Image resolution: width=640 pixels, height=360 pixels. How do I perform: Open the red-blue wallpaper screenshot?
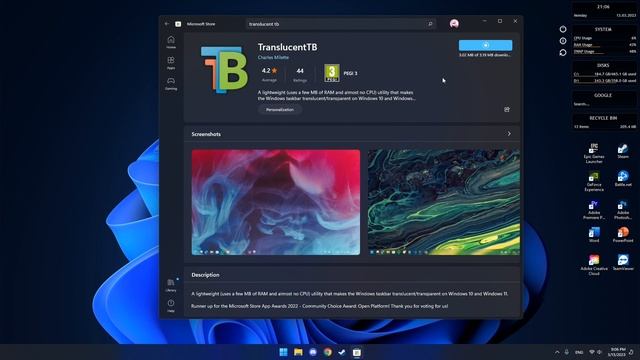(276, 202)
